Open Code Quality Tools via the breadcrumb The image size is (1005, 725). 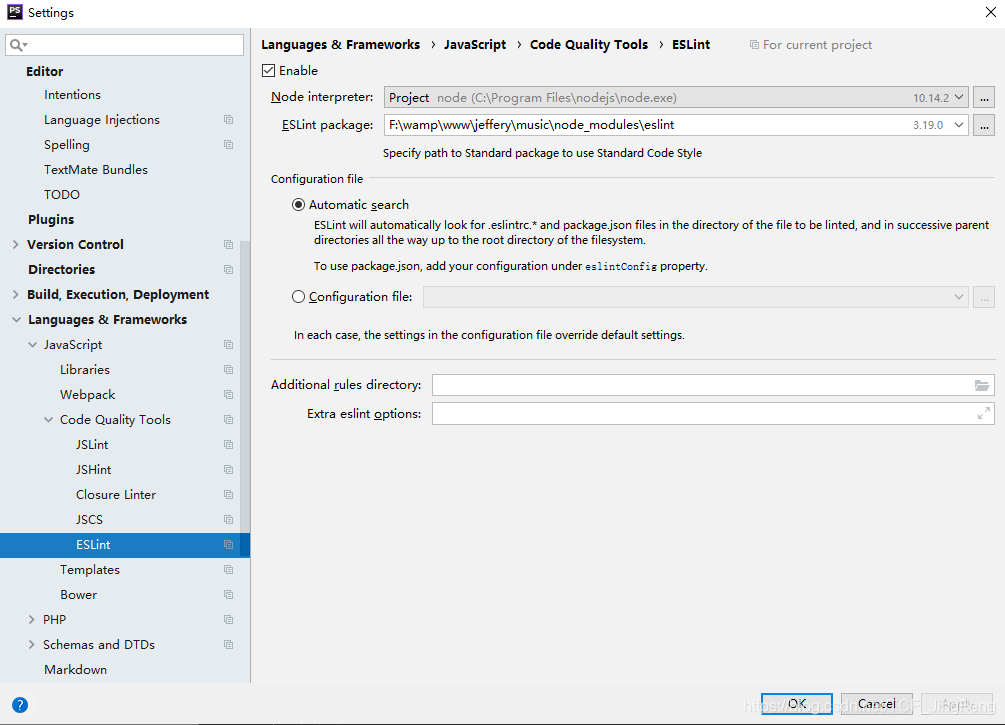(x=588, y=44)
